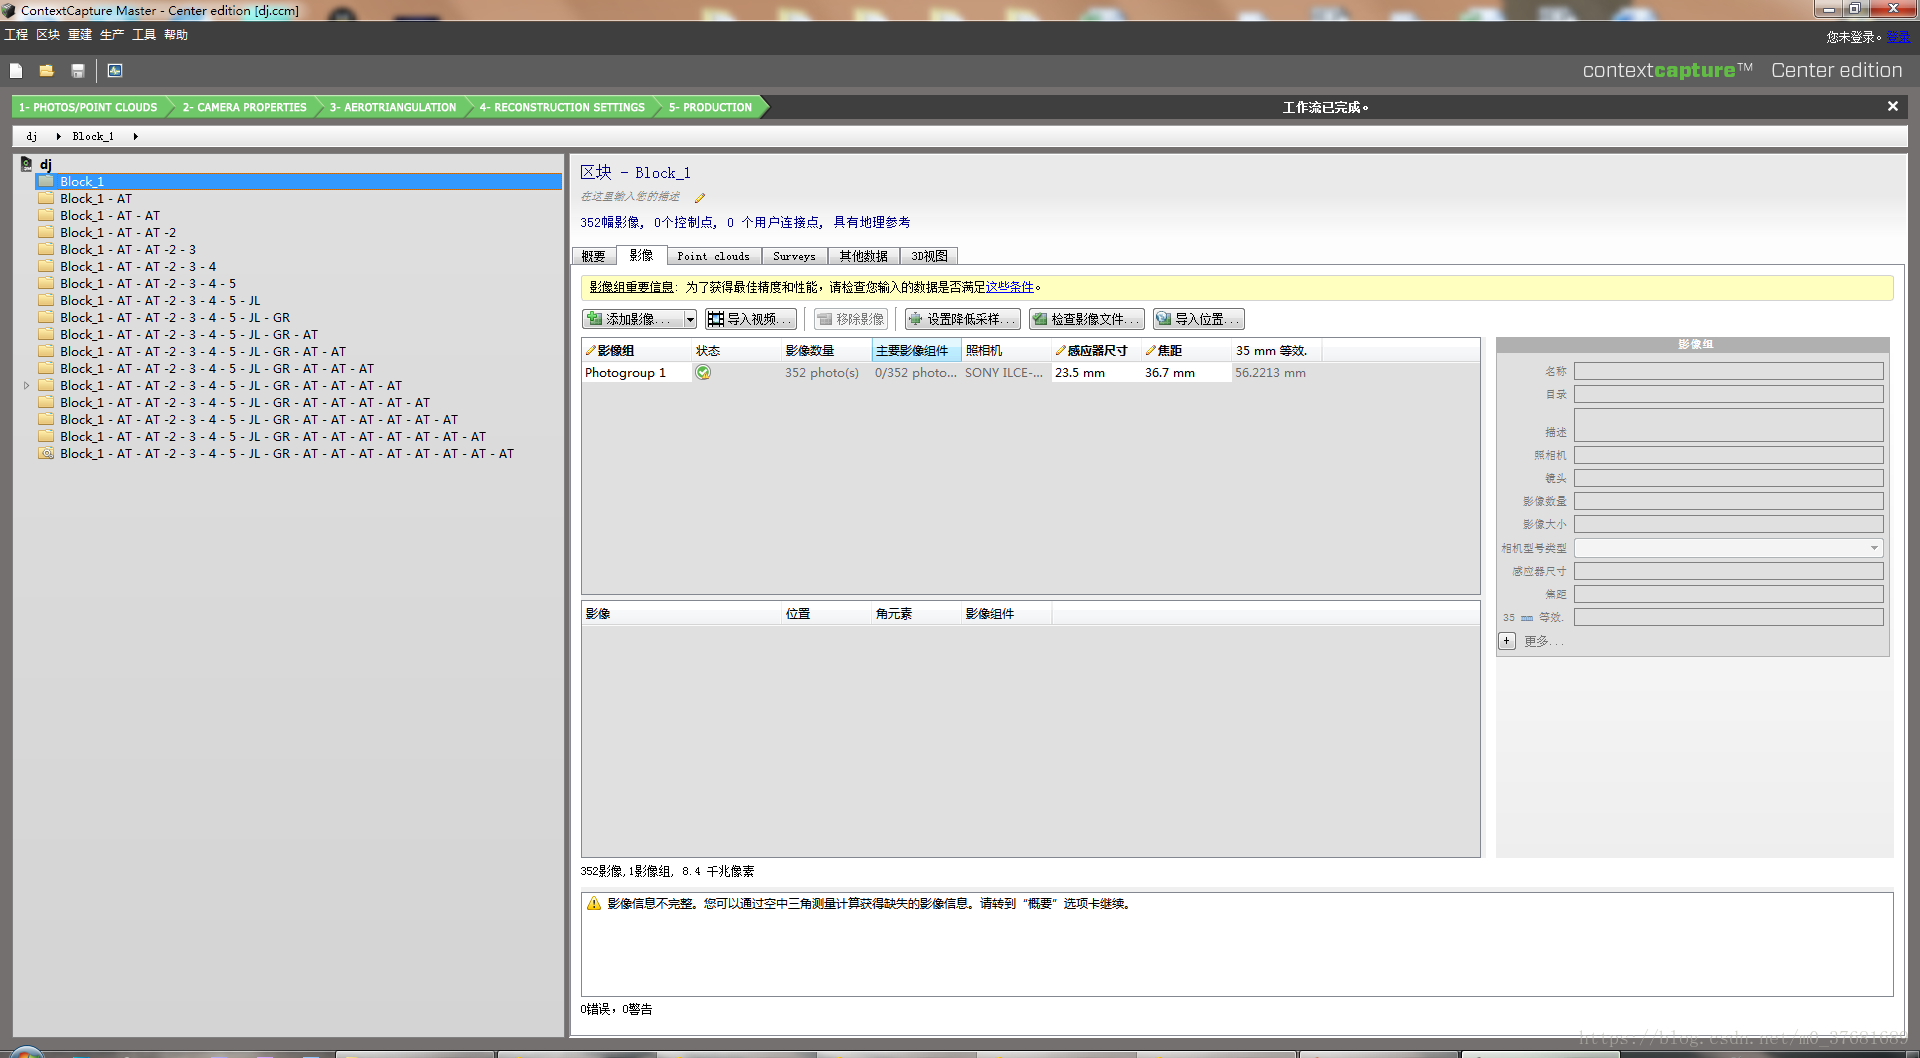Screen dimensions: 1920x1058
Task: Go to step 4 Reconstruction Settings
Action: pyautogui.click(x=562, y=107)
